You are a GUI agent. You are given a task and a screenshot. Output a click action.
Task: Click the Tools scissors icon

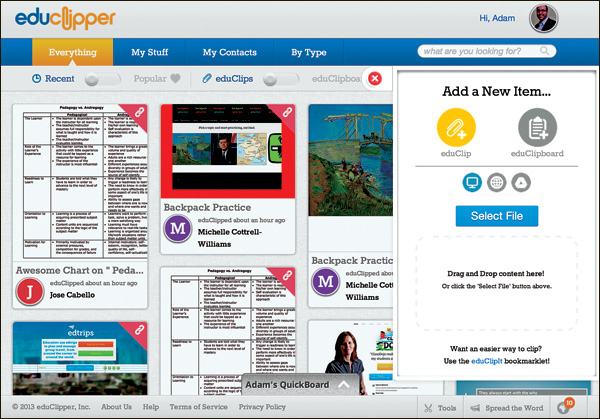(428, 408)
